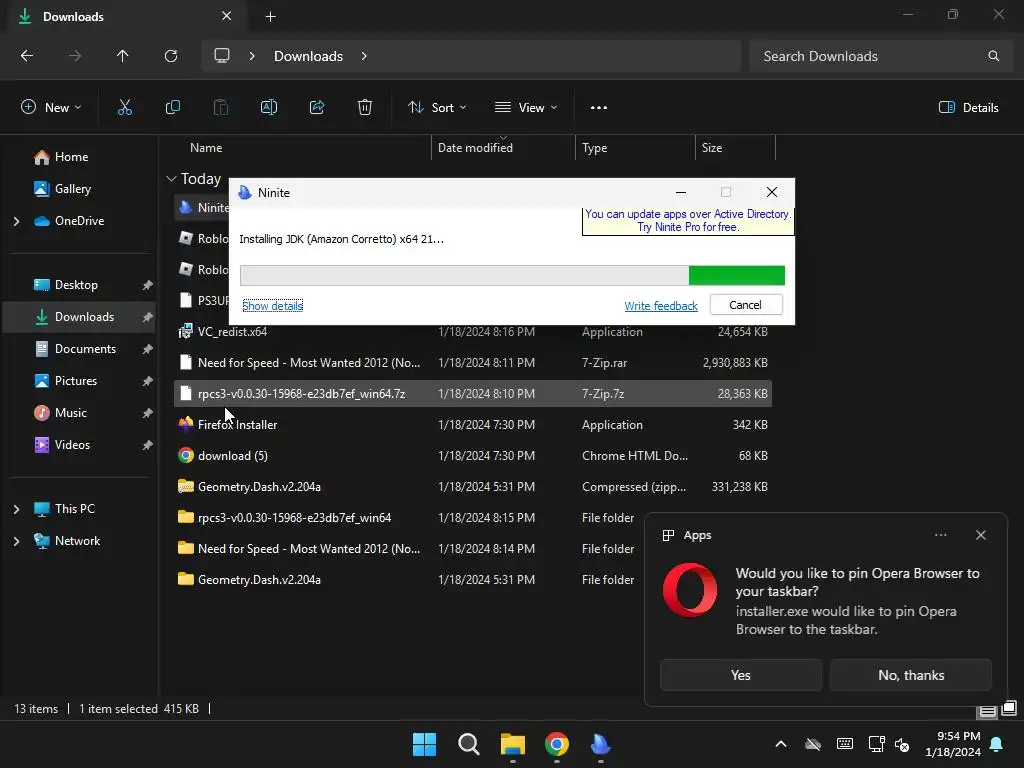Sort by Date modified column header
Screen dimensions: 1024x768
tap(503, 148)
